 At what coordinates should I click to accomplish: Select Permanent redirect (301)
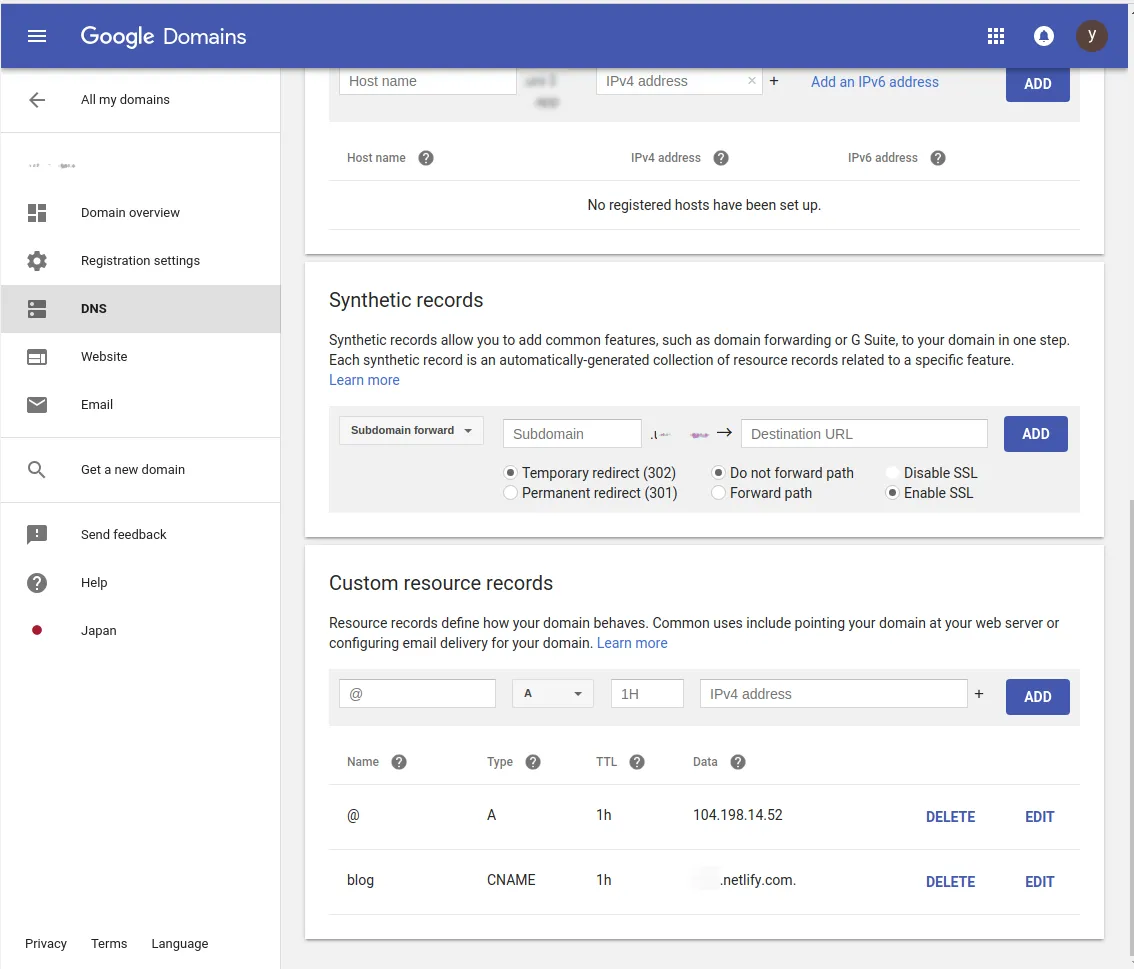(x=511, y=492)
